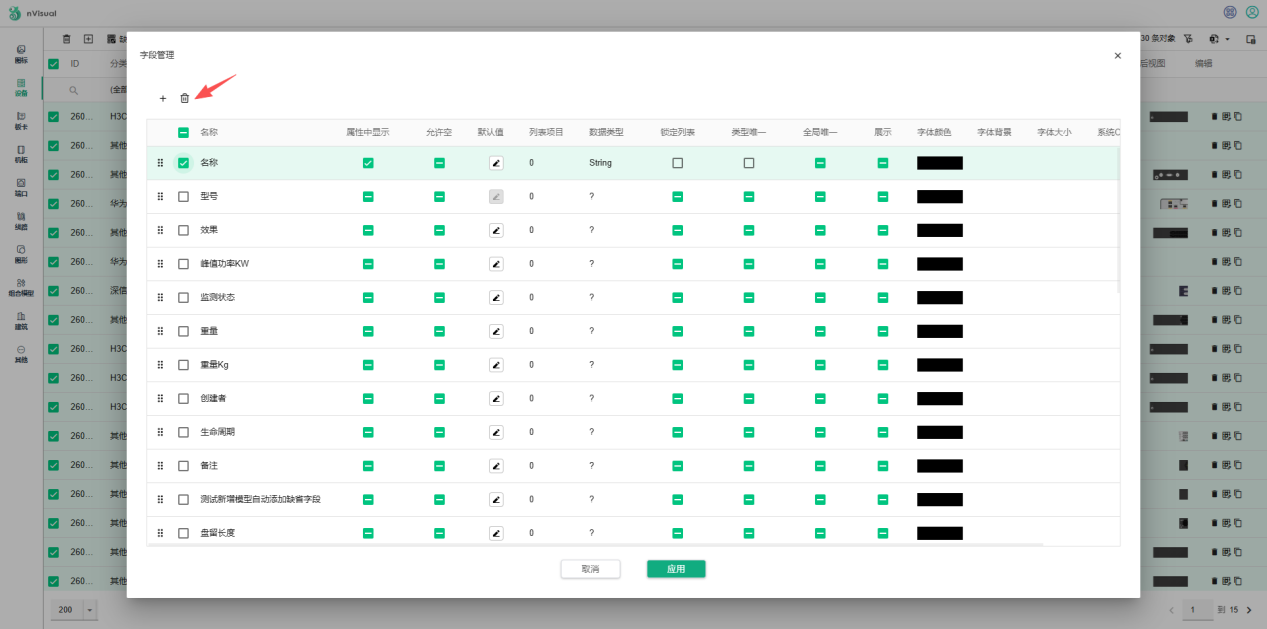Click the field table horizontal scrollbar

pyautogui.click(x=595, y=545)
